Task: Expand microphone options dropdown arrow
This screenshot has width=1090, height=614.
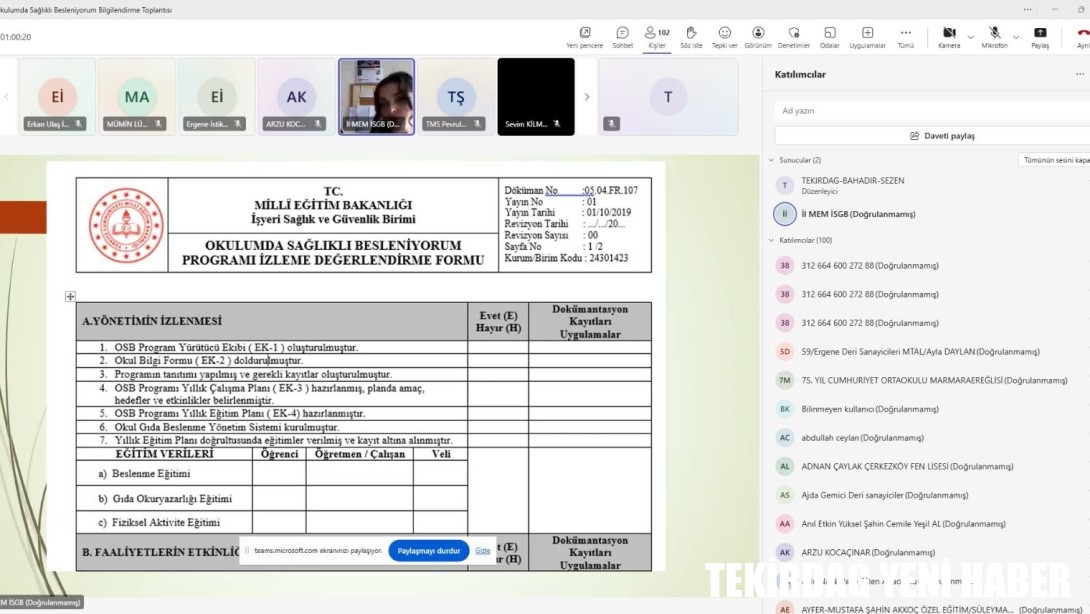Action: click(1016, 37)
